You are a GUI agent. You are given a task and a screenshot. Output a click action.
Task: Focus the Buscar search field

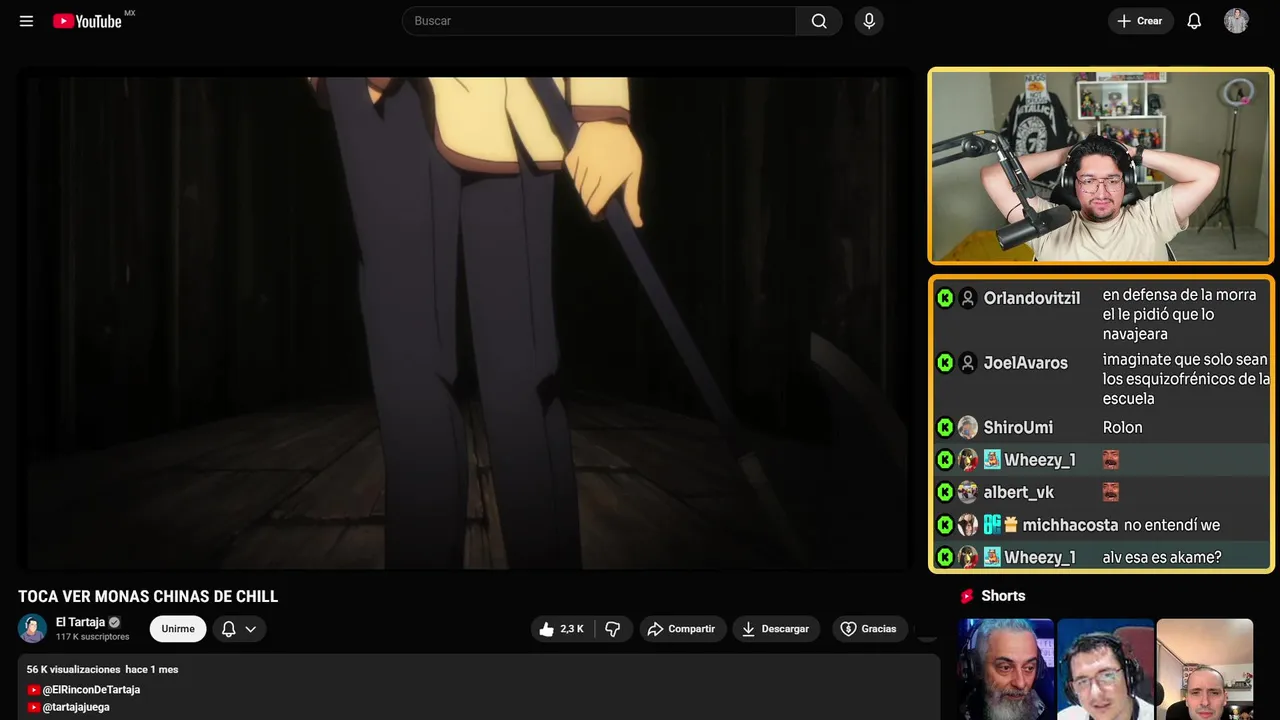tap(599, 21)
